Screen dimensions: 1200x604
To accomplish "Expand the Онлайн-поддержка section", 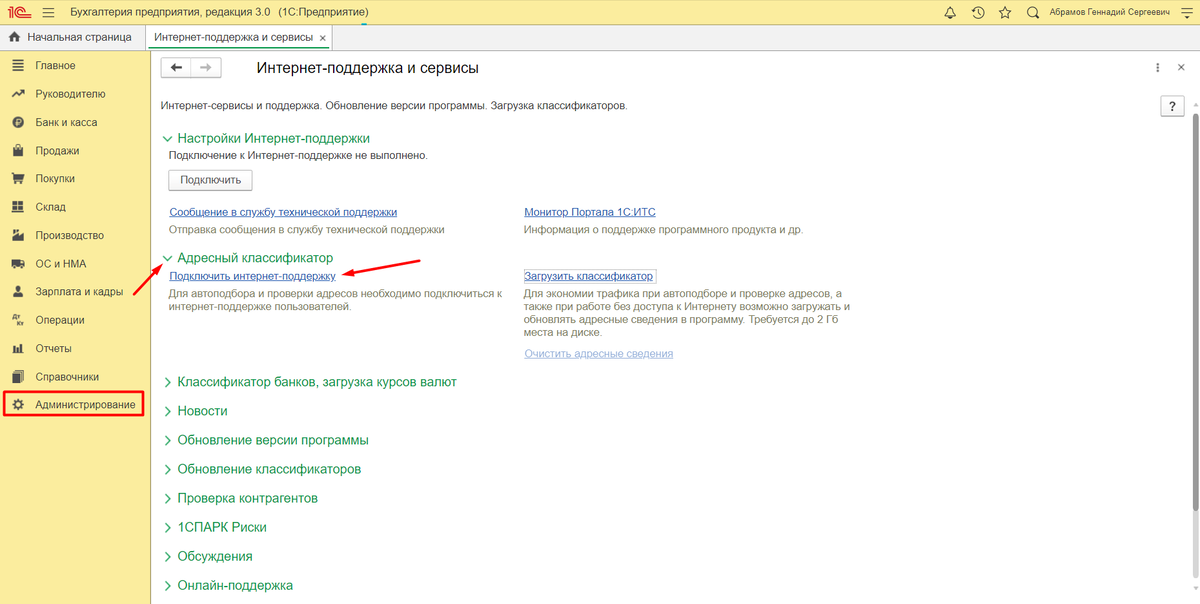I will pyautogui.click(x=167, y=585).
